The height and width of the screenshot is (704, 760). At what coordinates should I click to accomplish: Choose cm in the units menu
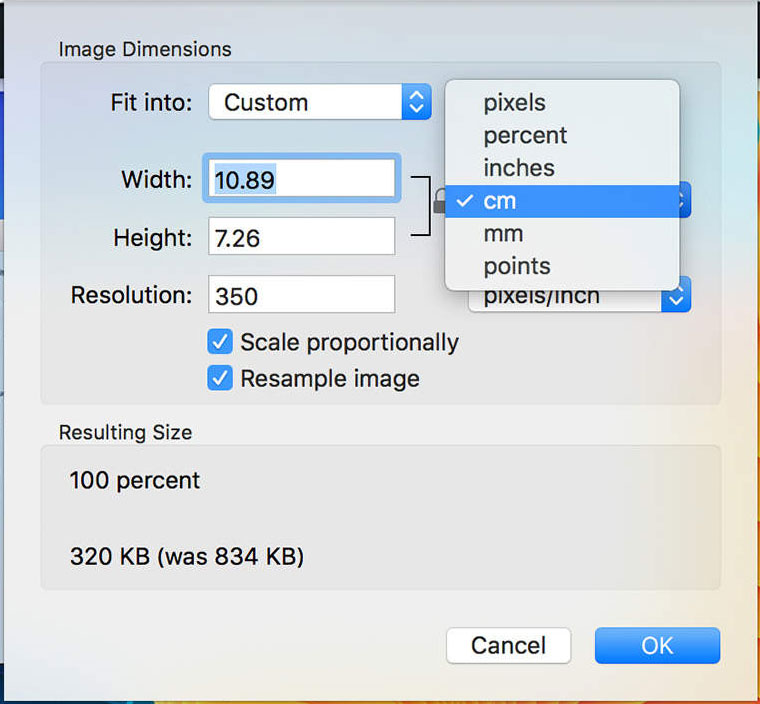pos(500,201)
